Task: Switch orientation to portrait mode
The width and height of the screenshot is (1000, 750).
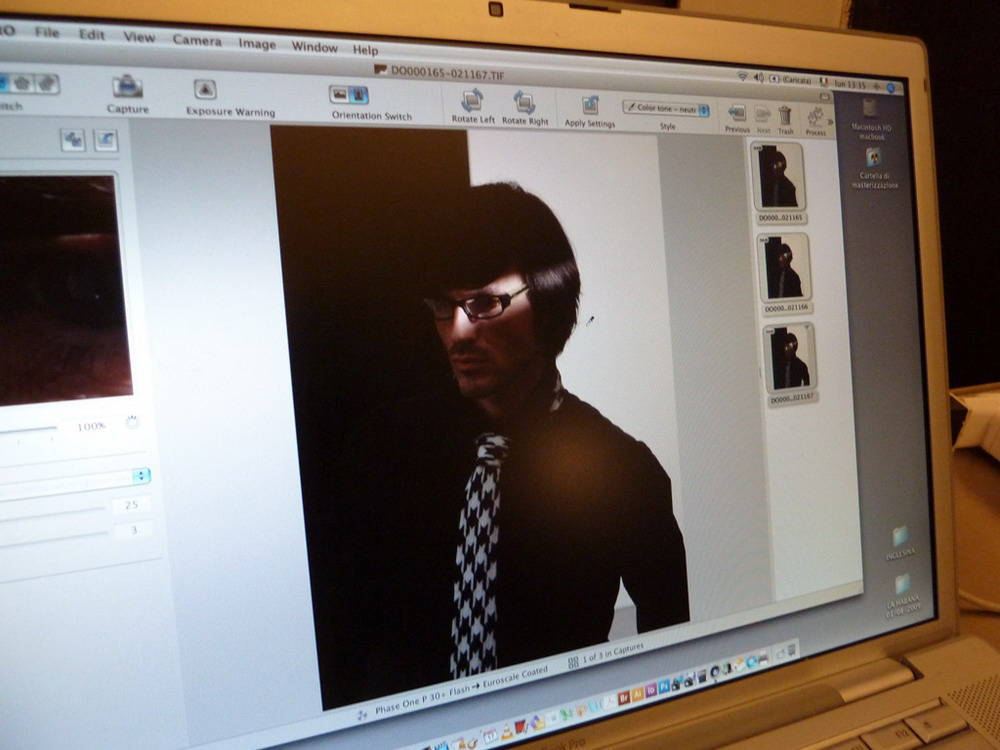Action: (360, 95)
